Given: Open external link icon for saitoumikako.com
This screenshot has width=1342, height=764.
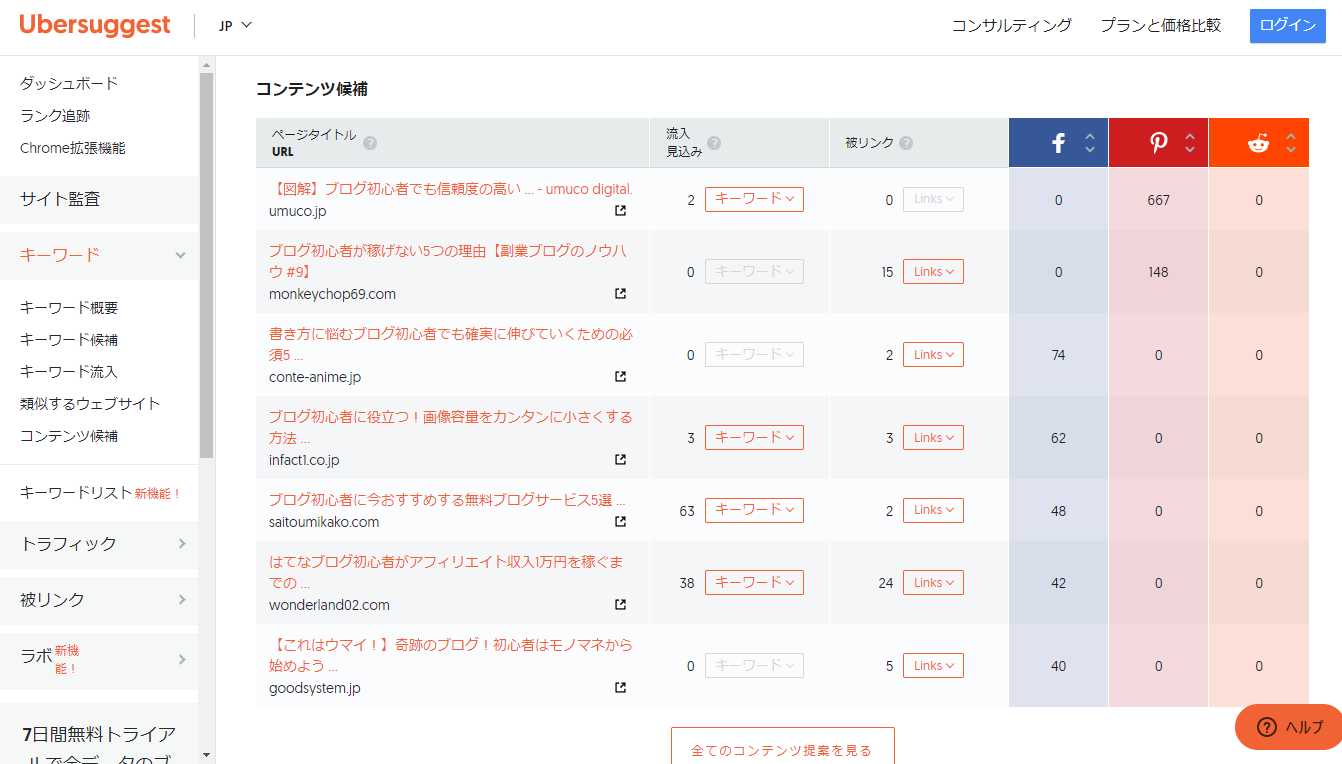Looking at the screenshot, I should [x=620, y=522].
